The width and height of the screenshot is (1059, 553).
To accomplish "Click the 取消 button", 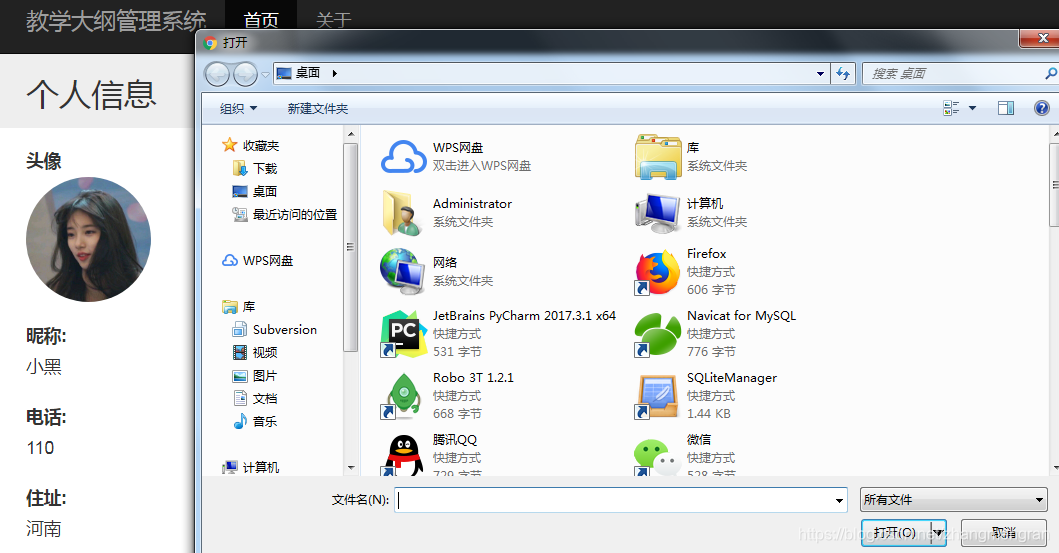I will point(1004,533).
